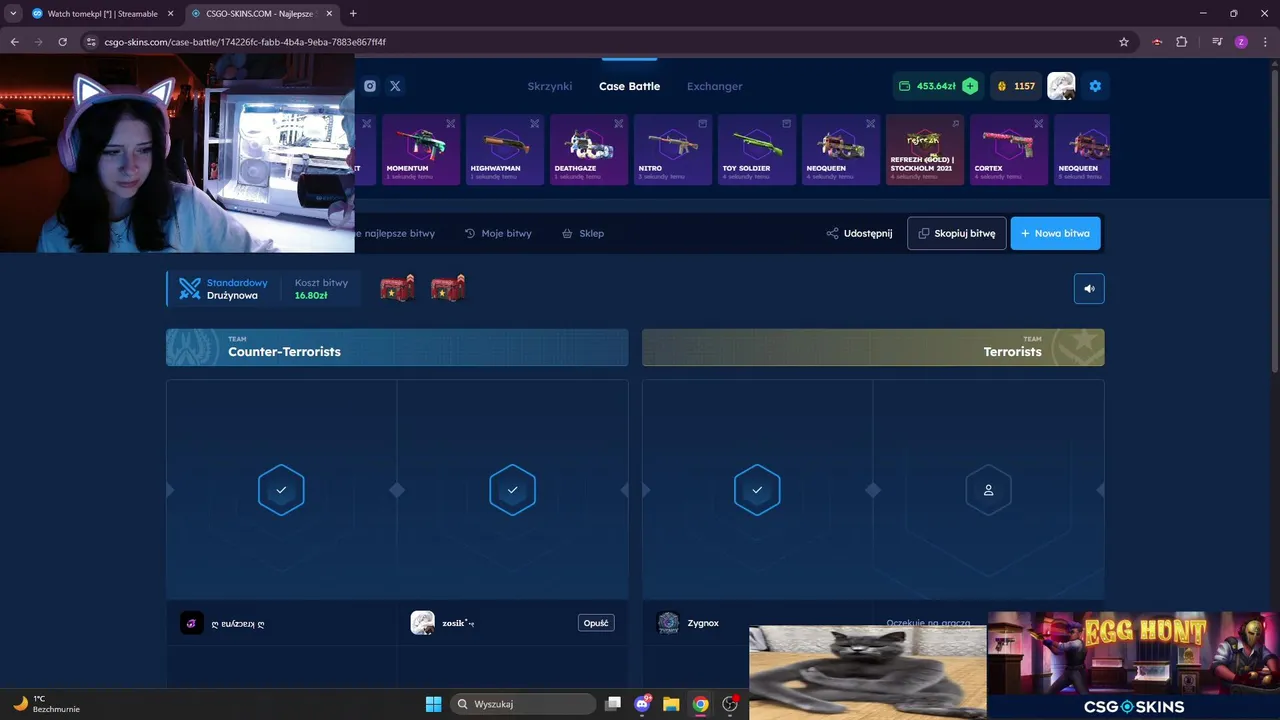1280x720 pixels.
Task: Open the REFREZH (GOLD) Stockholm 2021 drop card
Action: click(x=925, y=150)
